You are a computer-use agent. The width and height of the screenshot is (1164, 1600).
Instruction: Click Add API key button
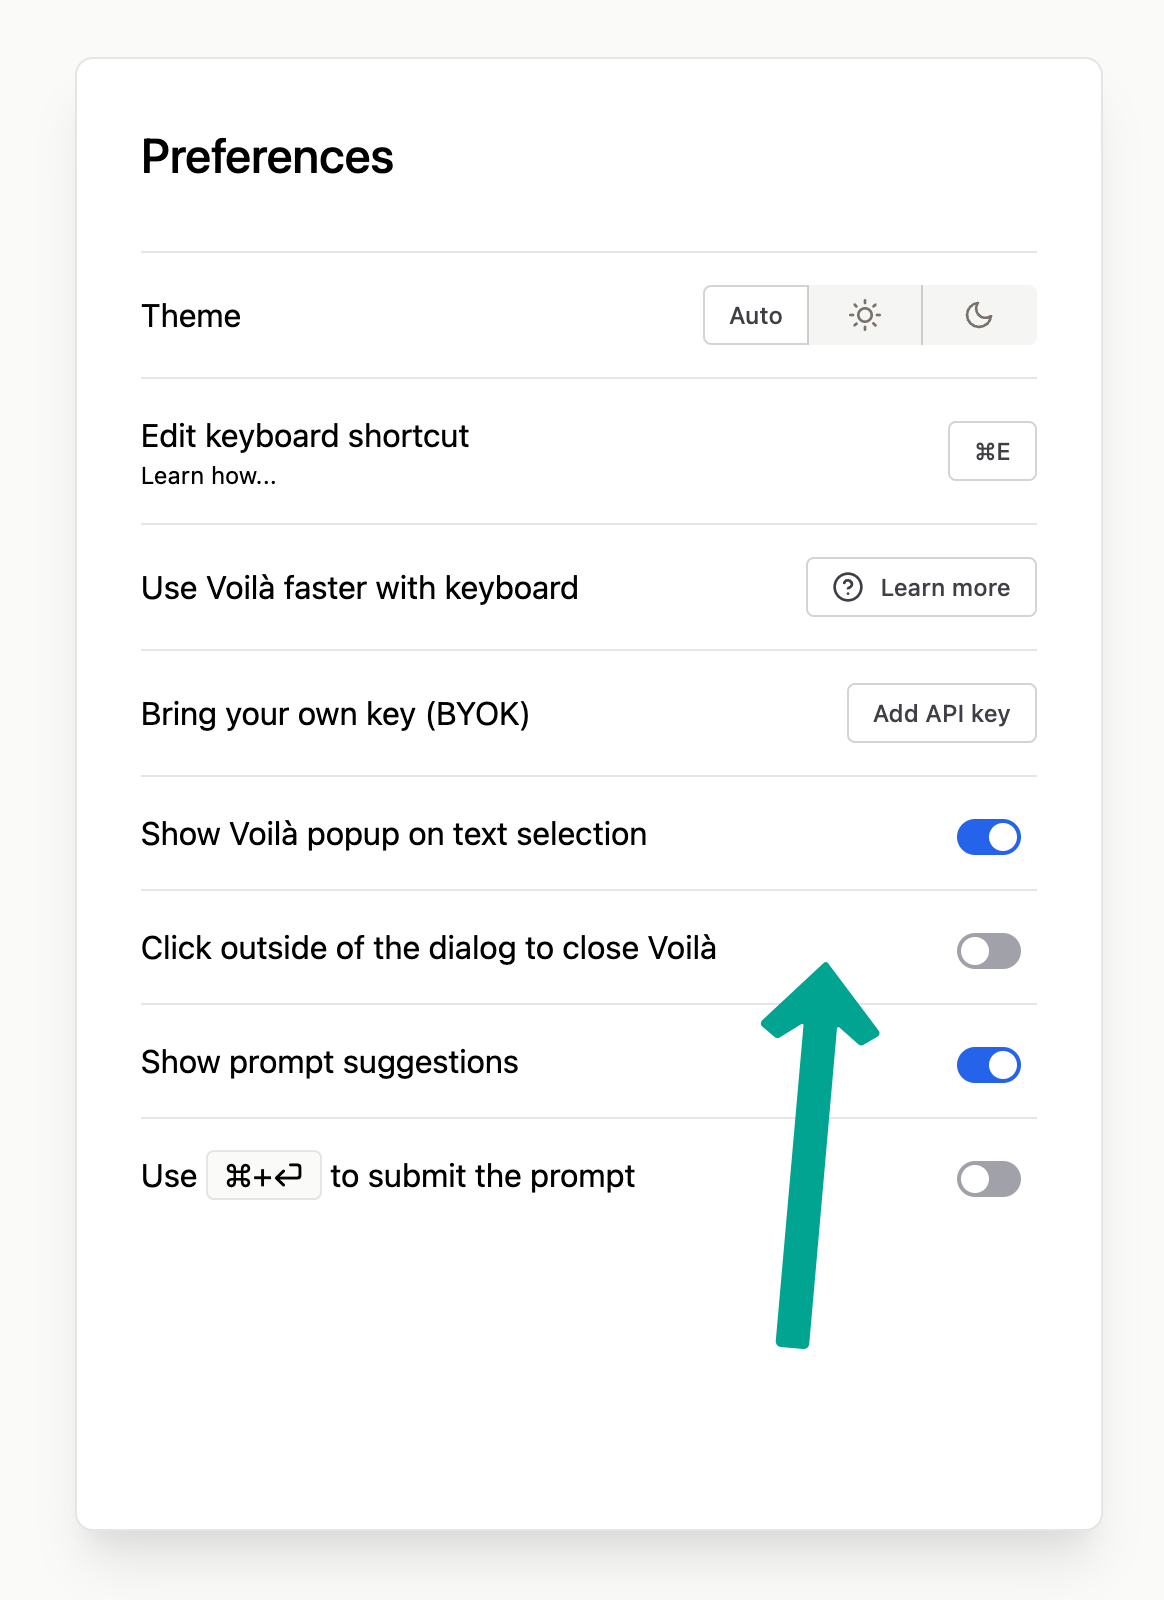click(x=942, y=713)
